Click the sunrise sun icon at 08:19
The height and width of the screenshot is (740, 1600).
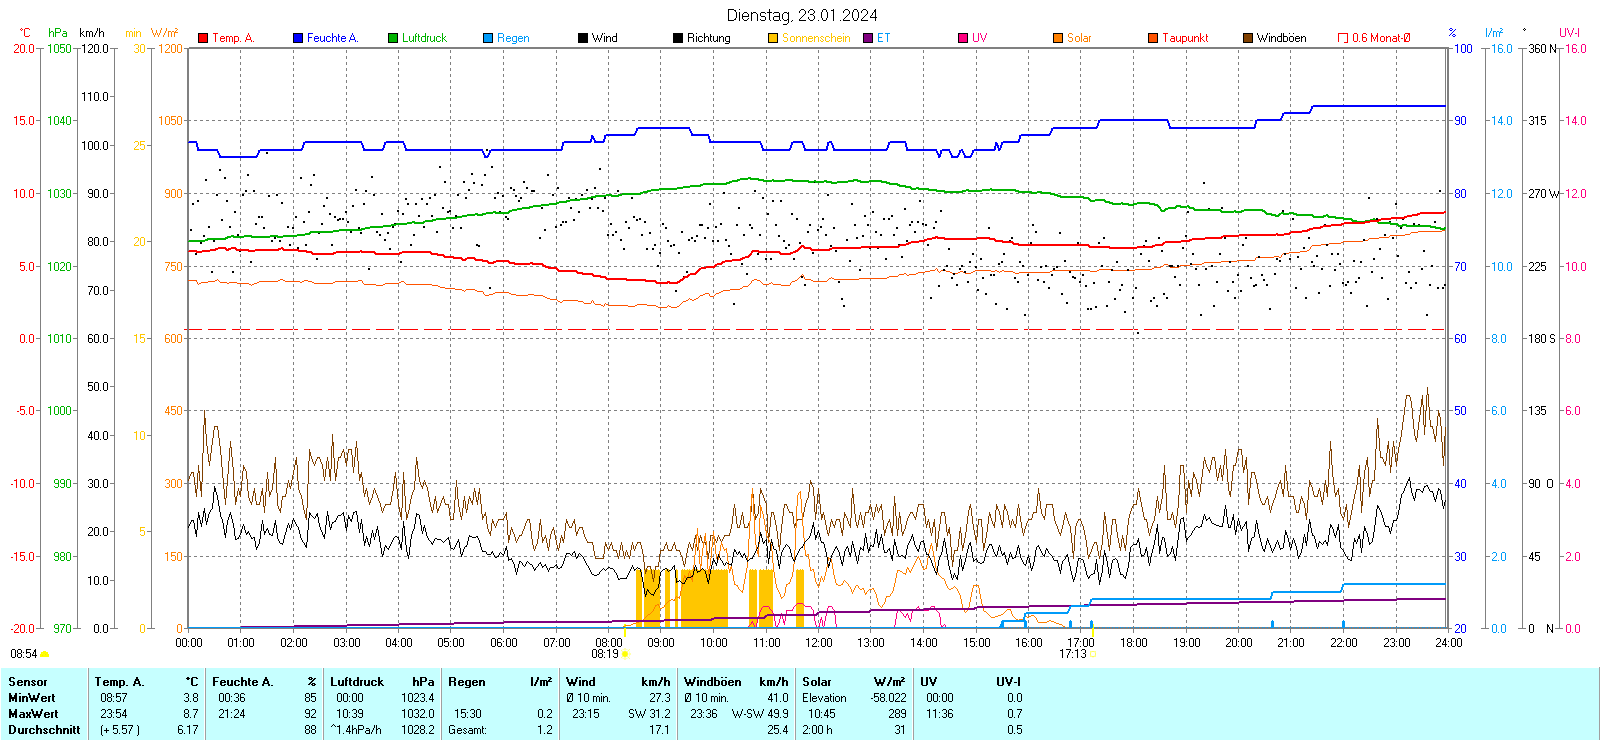[x=625, y=654]
